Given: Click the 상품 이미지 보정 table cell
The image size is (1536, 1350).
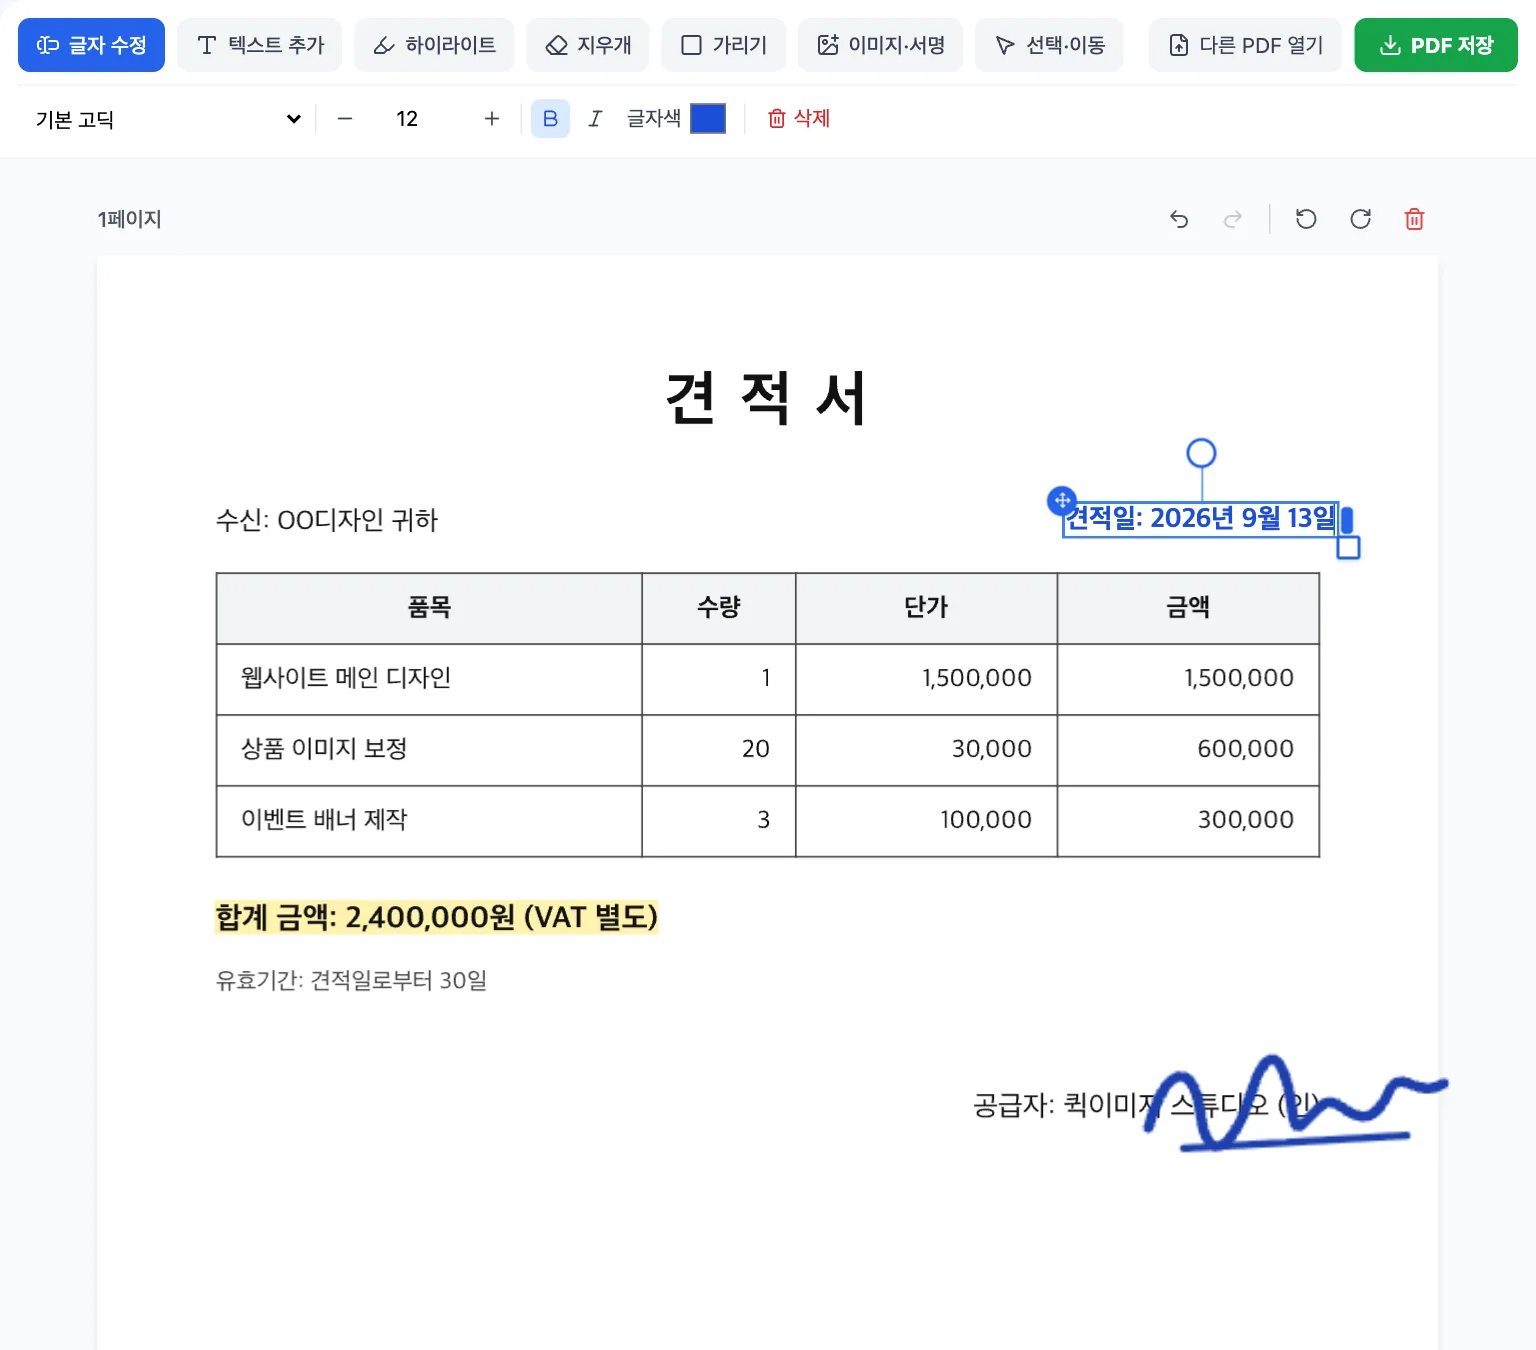Looking at the screenshot, I should 429,750.
